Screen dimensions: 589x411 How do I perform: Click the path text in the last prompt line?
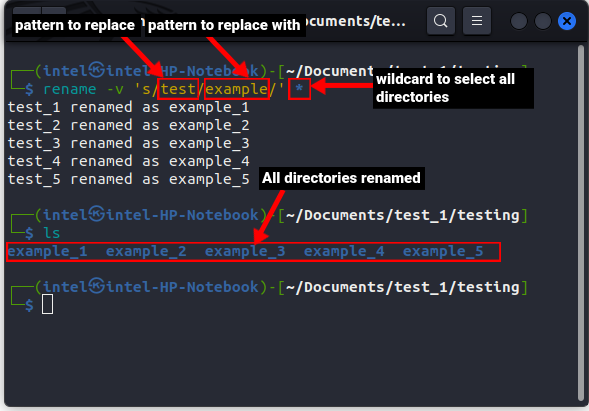coord(402,287)
